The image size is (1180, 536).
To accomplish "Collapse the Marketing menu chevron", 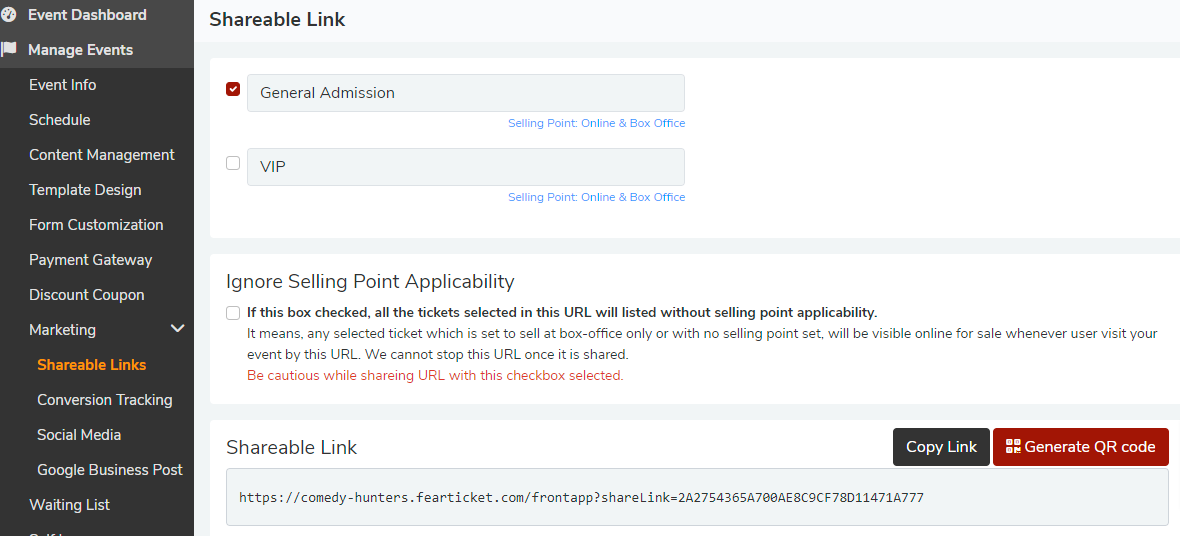I will (178, 329).
